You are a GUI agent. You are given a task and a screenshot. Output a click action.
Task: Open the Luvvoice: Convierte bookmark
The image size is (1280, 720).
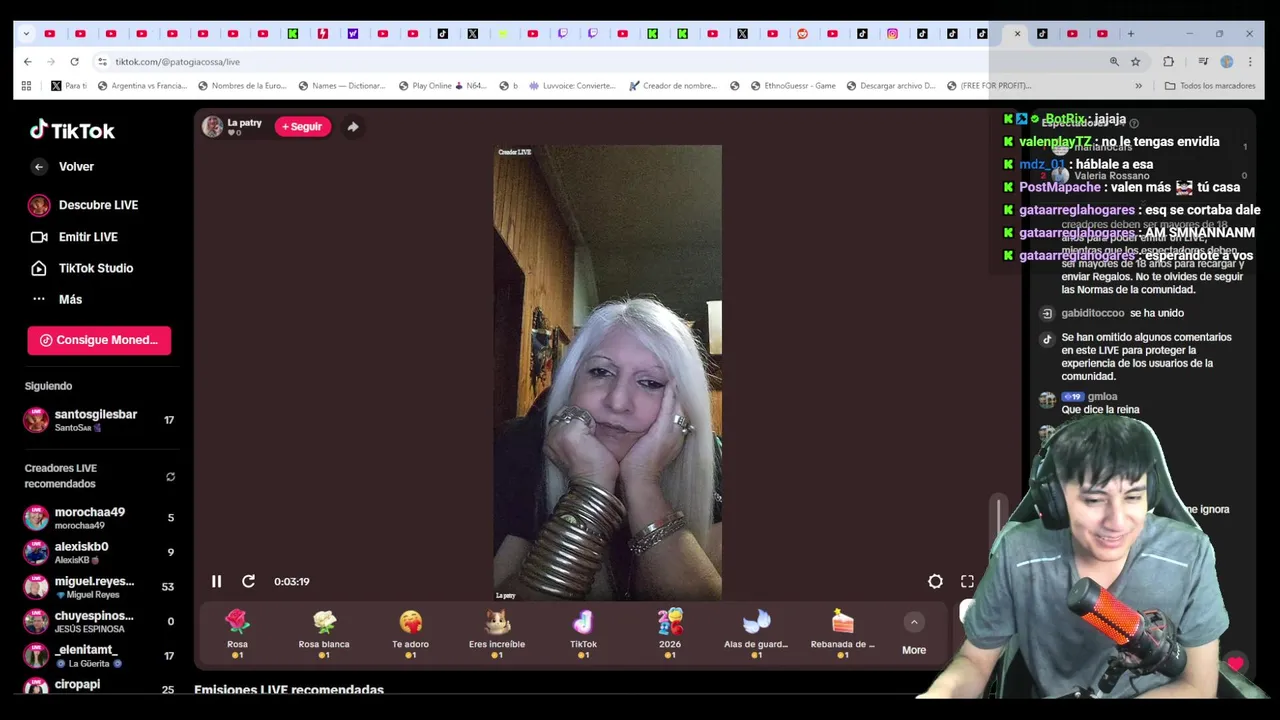pyautogui.click(x=572, y=86)
